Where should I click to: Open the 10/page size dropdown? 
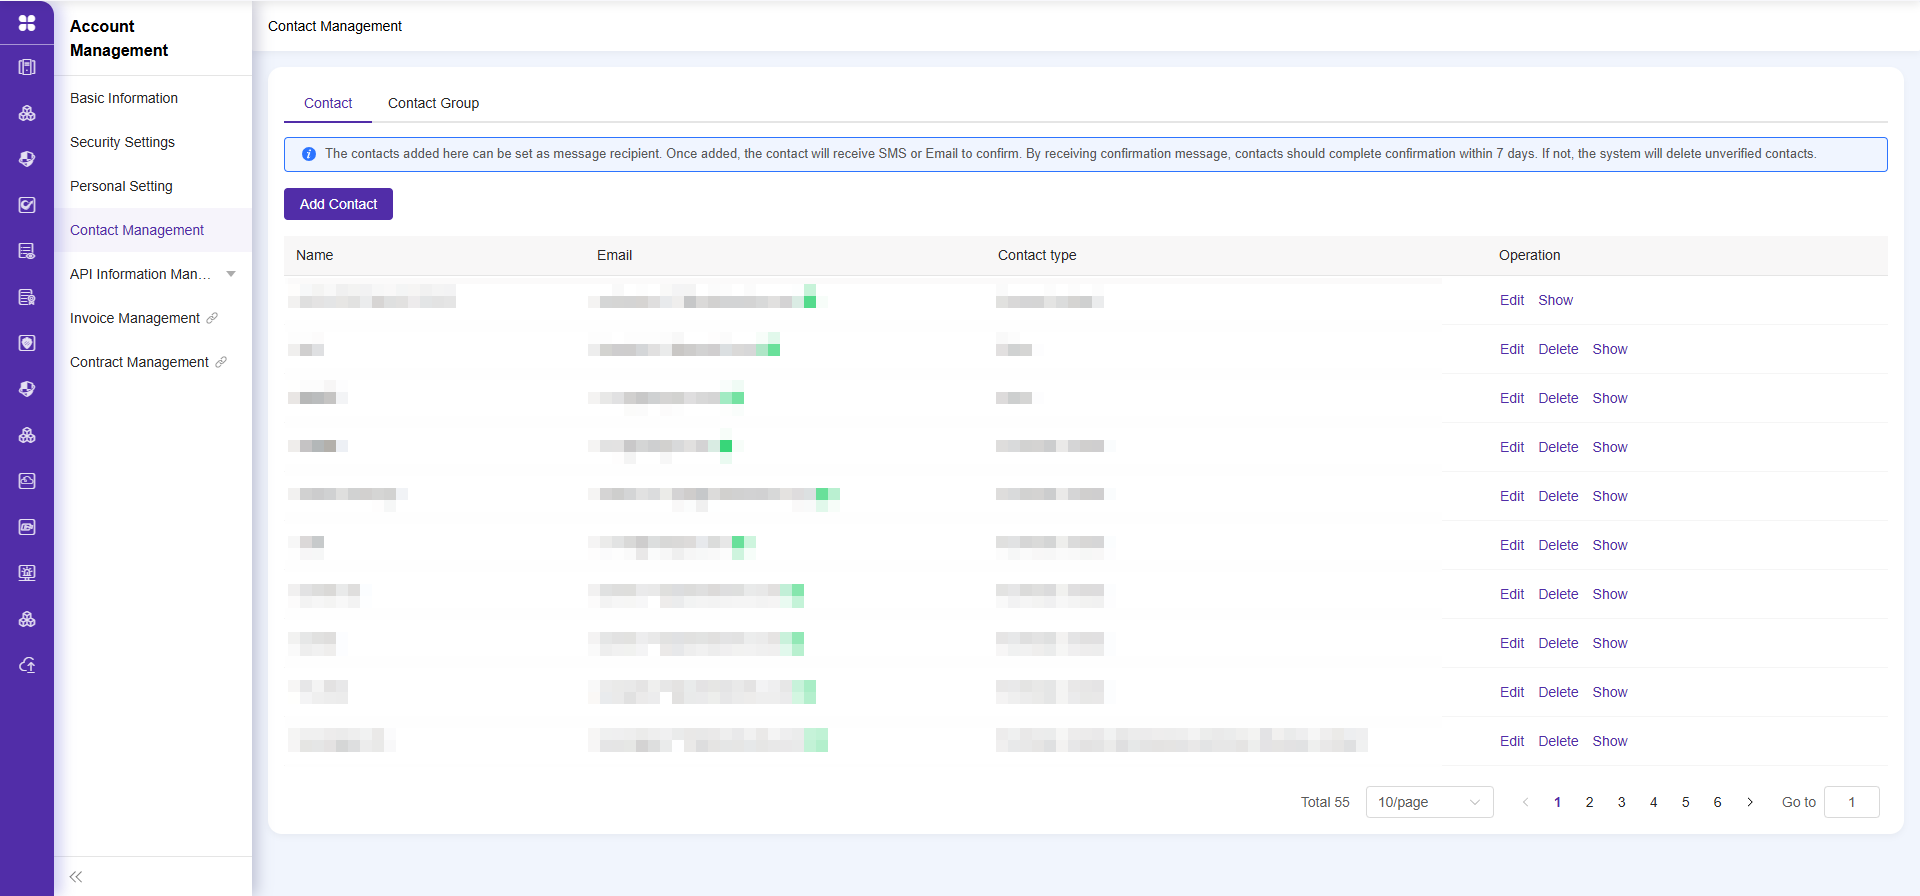(x=1429, y=802)
